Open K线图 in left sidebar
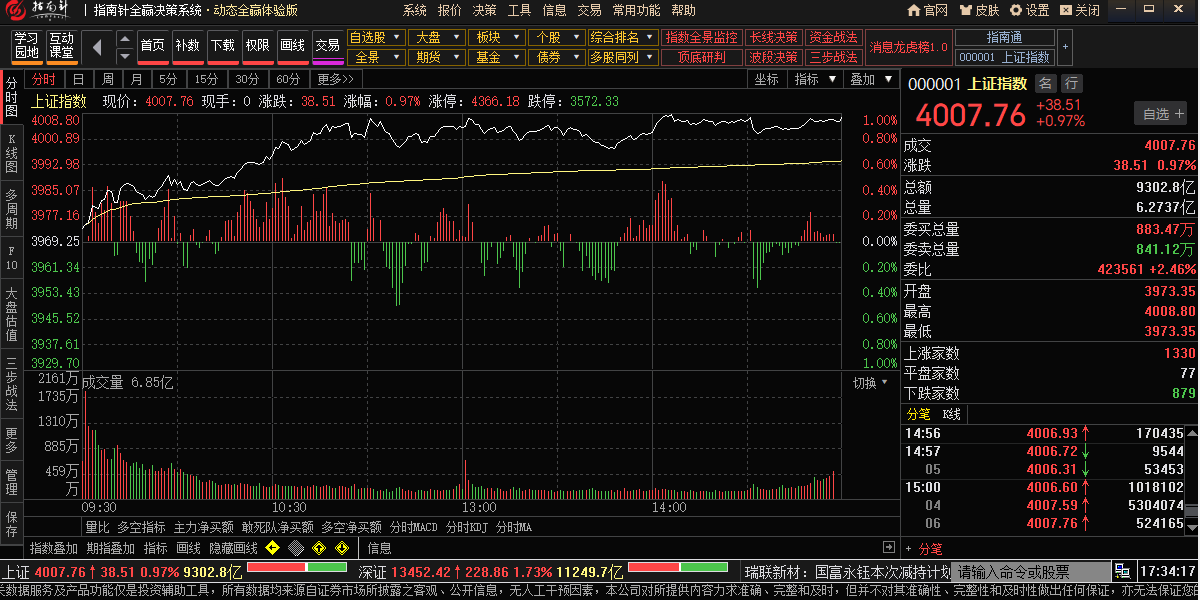The image size is (1200, 600). point(11,152)
